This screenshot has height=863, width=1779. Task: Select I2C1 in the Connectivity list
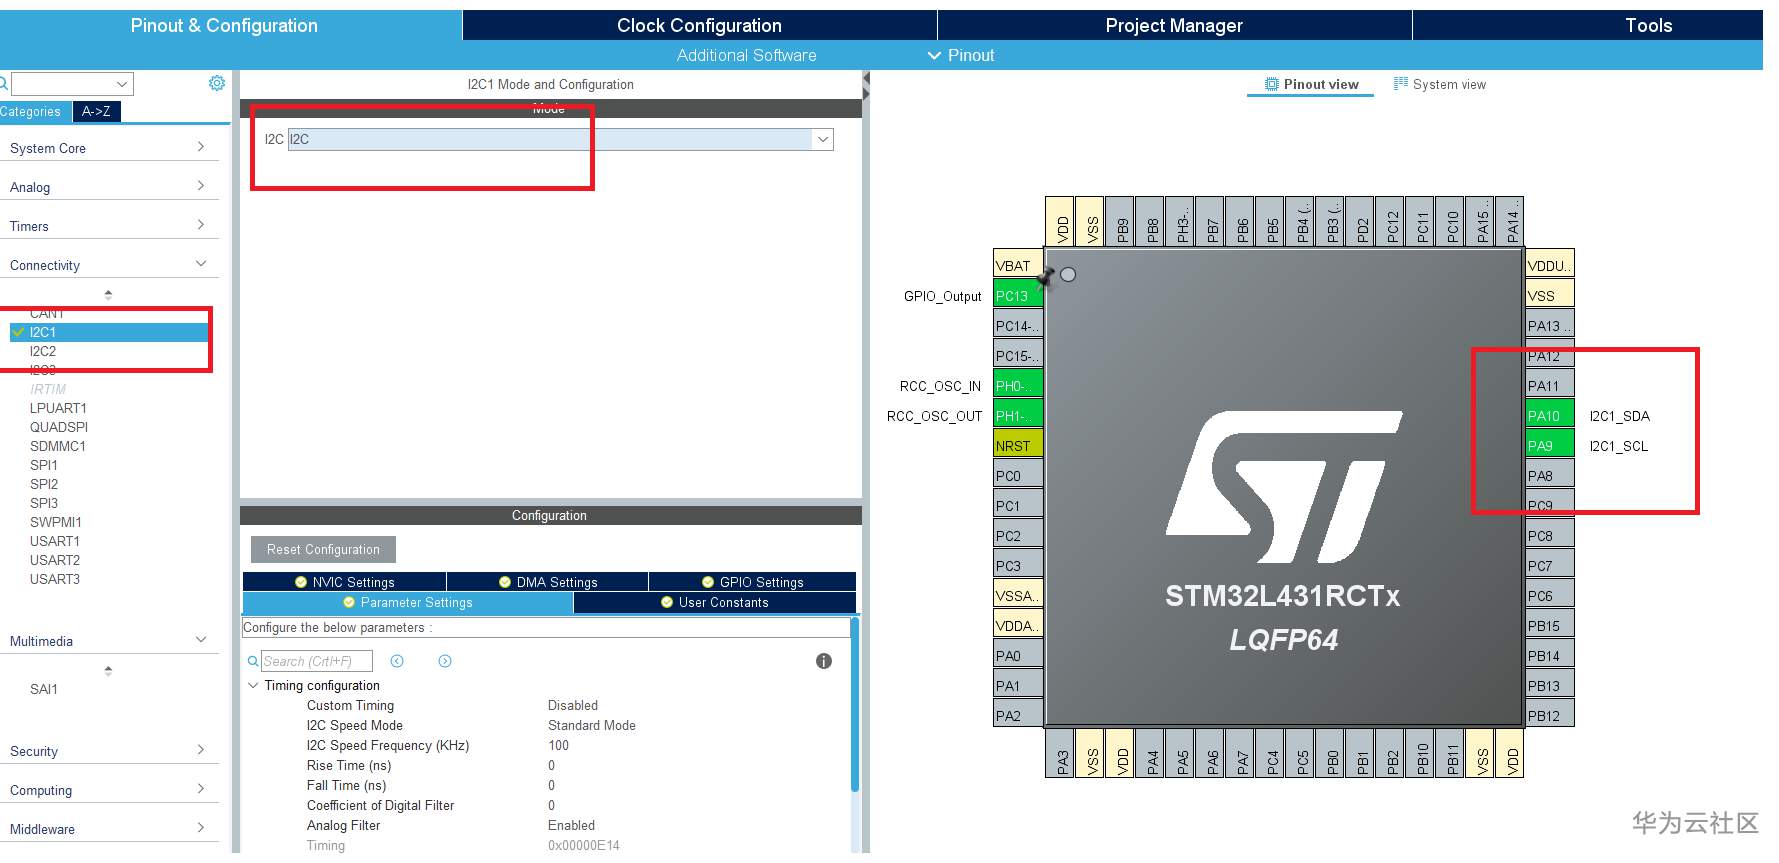109,332
